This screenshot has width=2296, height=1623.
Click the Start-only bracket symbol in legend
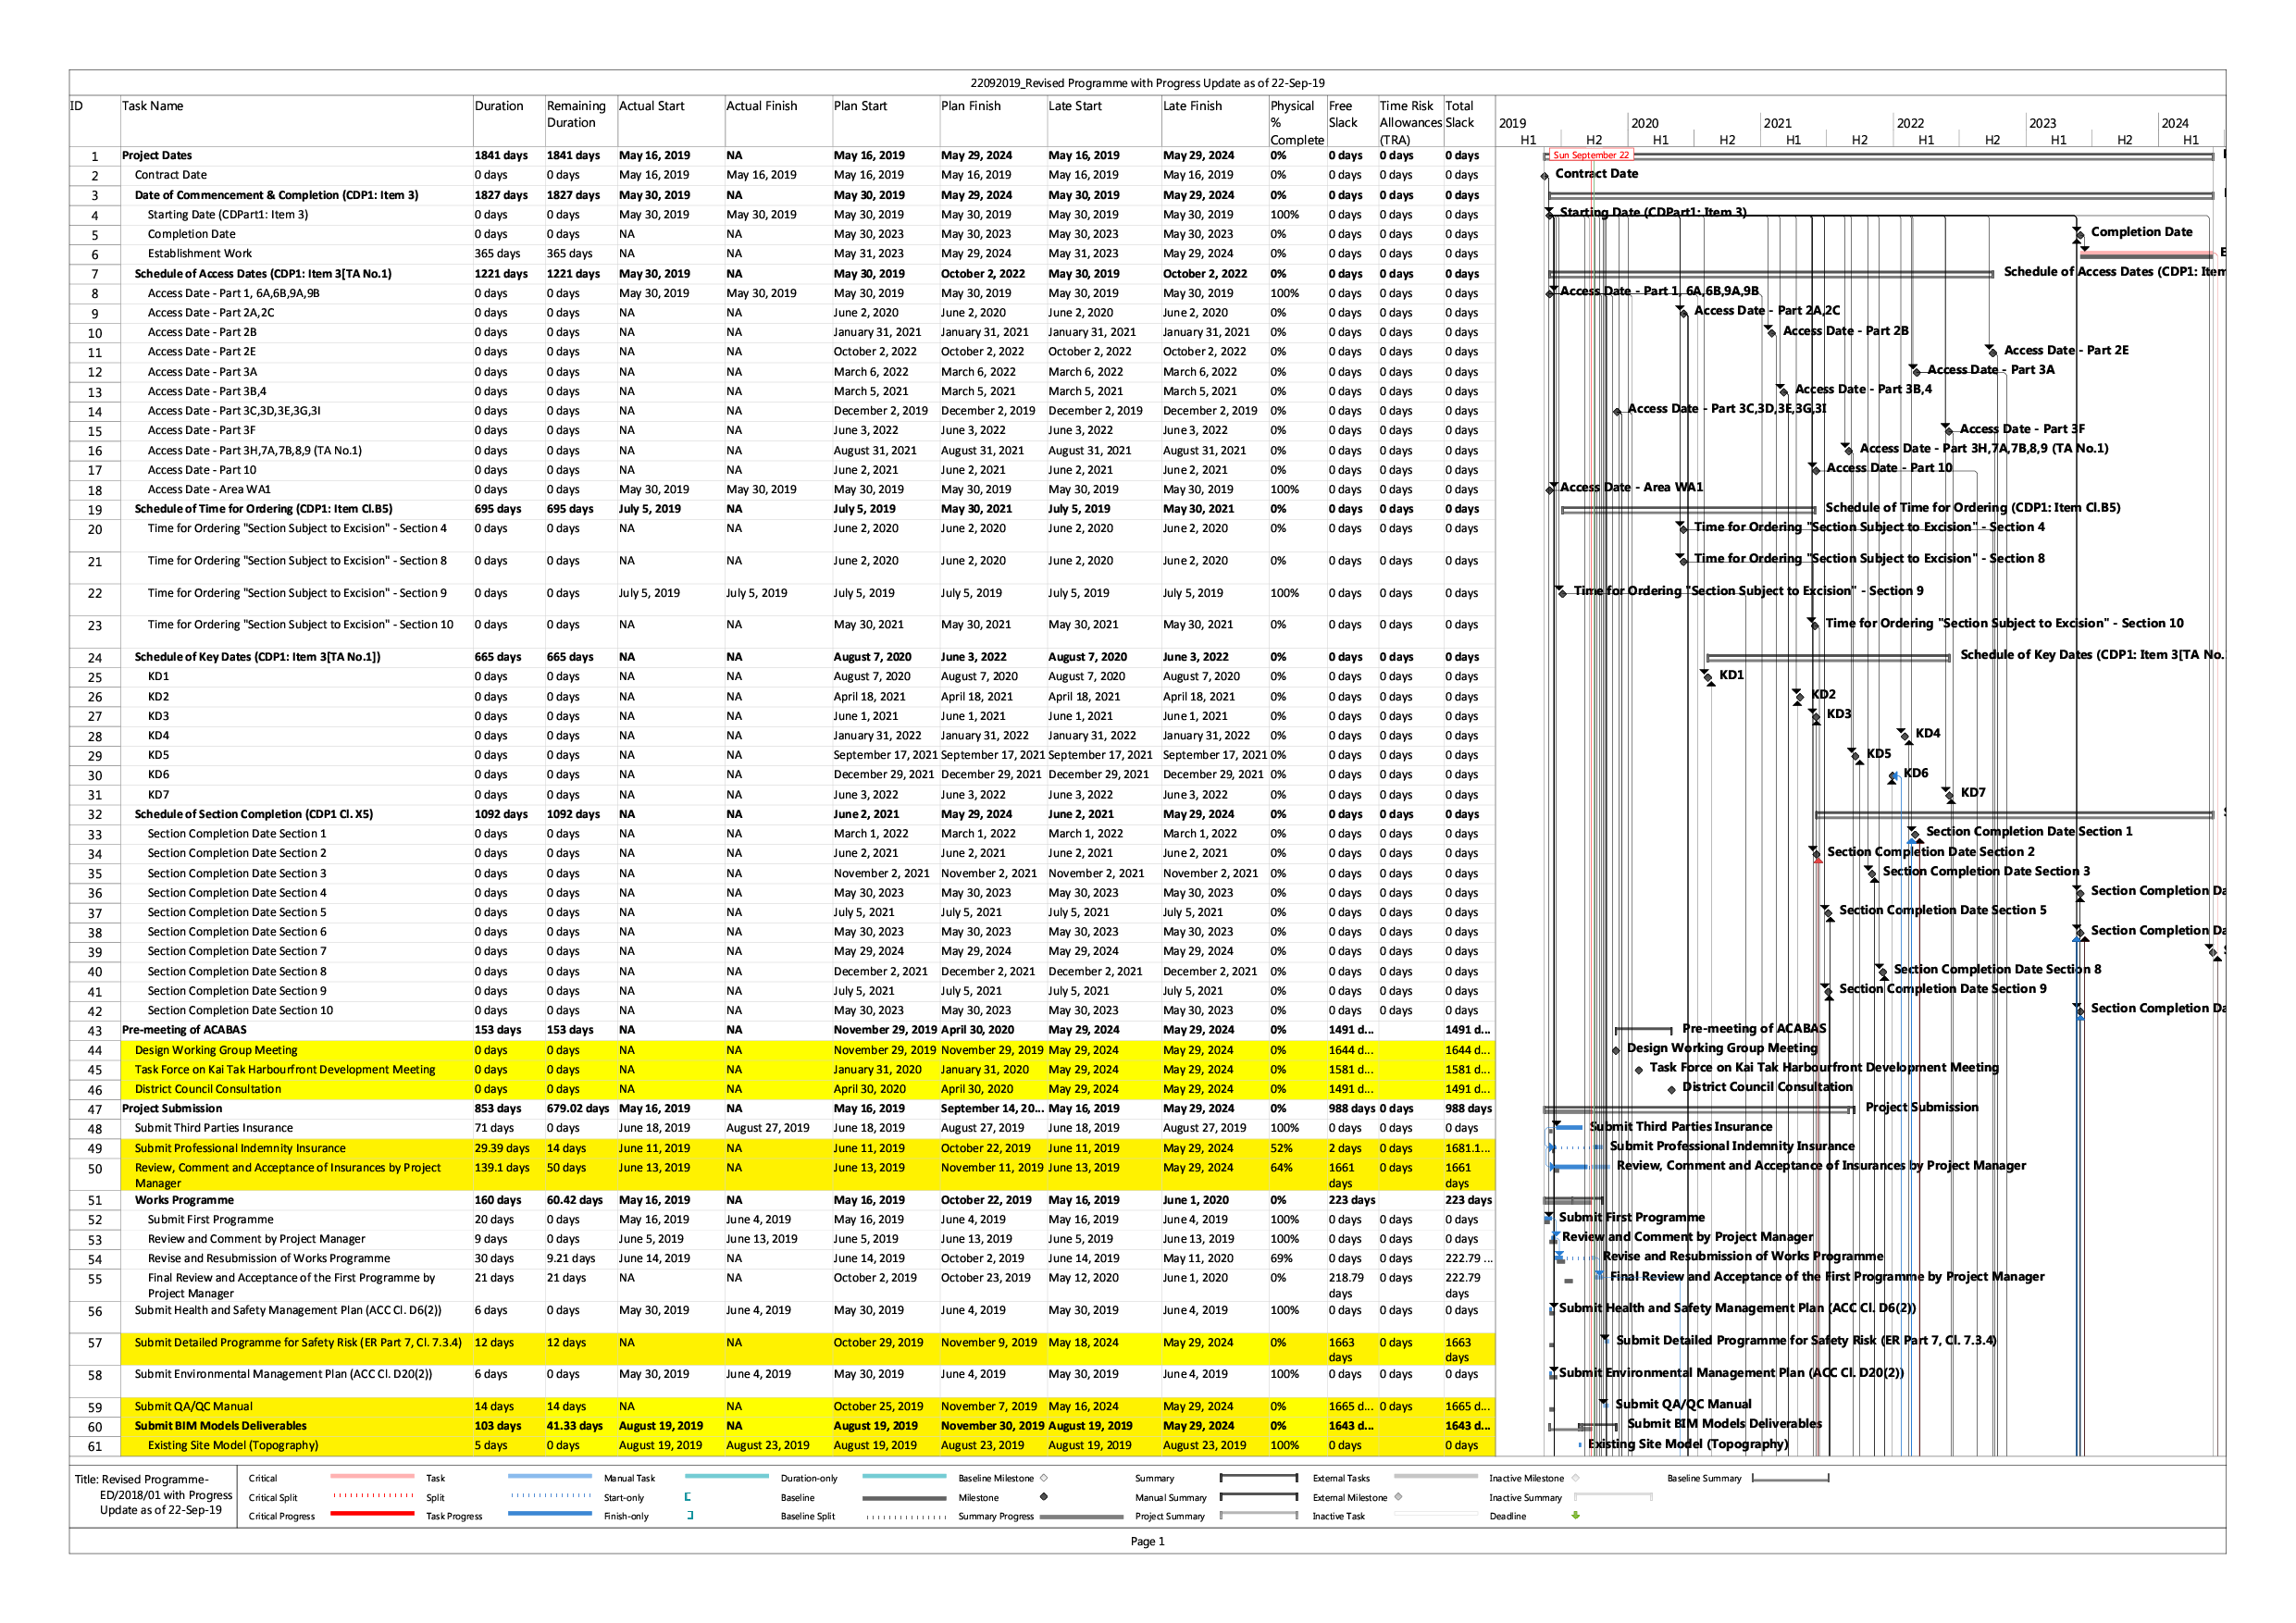687,1497
